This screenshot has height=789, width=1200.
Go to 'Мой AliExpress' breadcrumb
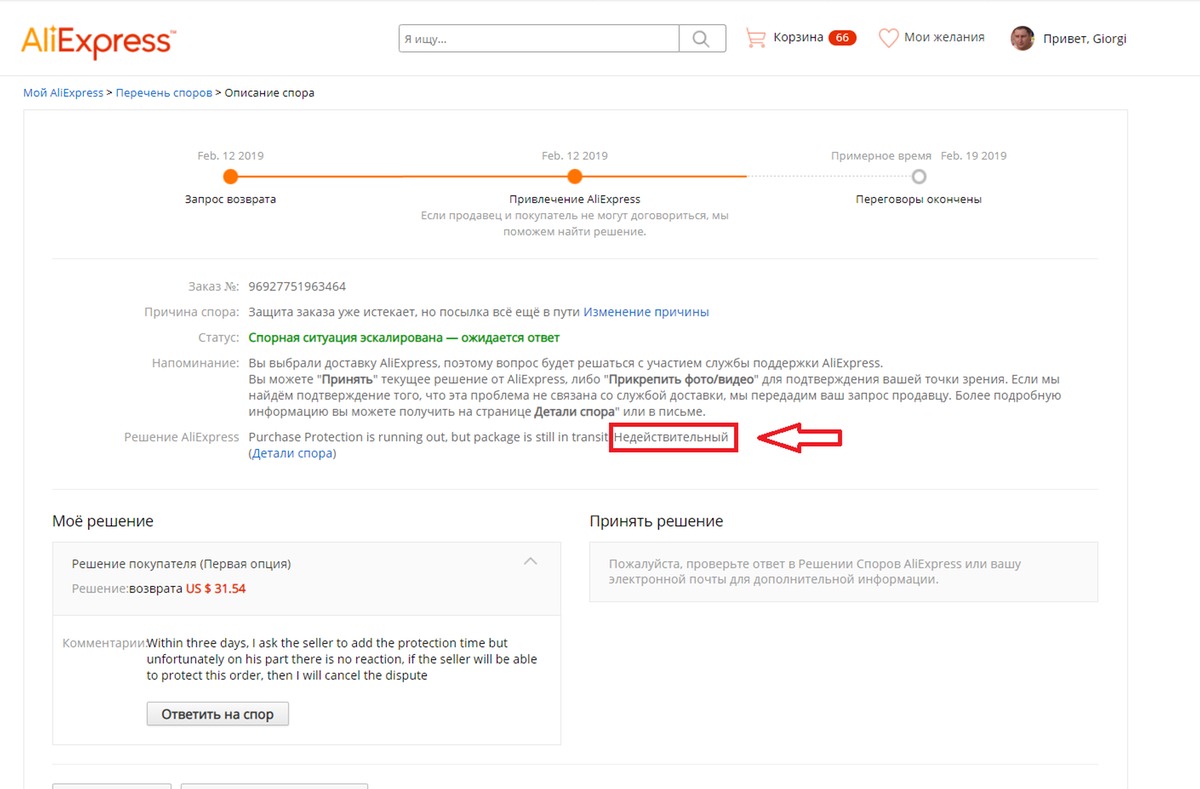[63, 93]
